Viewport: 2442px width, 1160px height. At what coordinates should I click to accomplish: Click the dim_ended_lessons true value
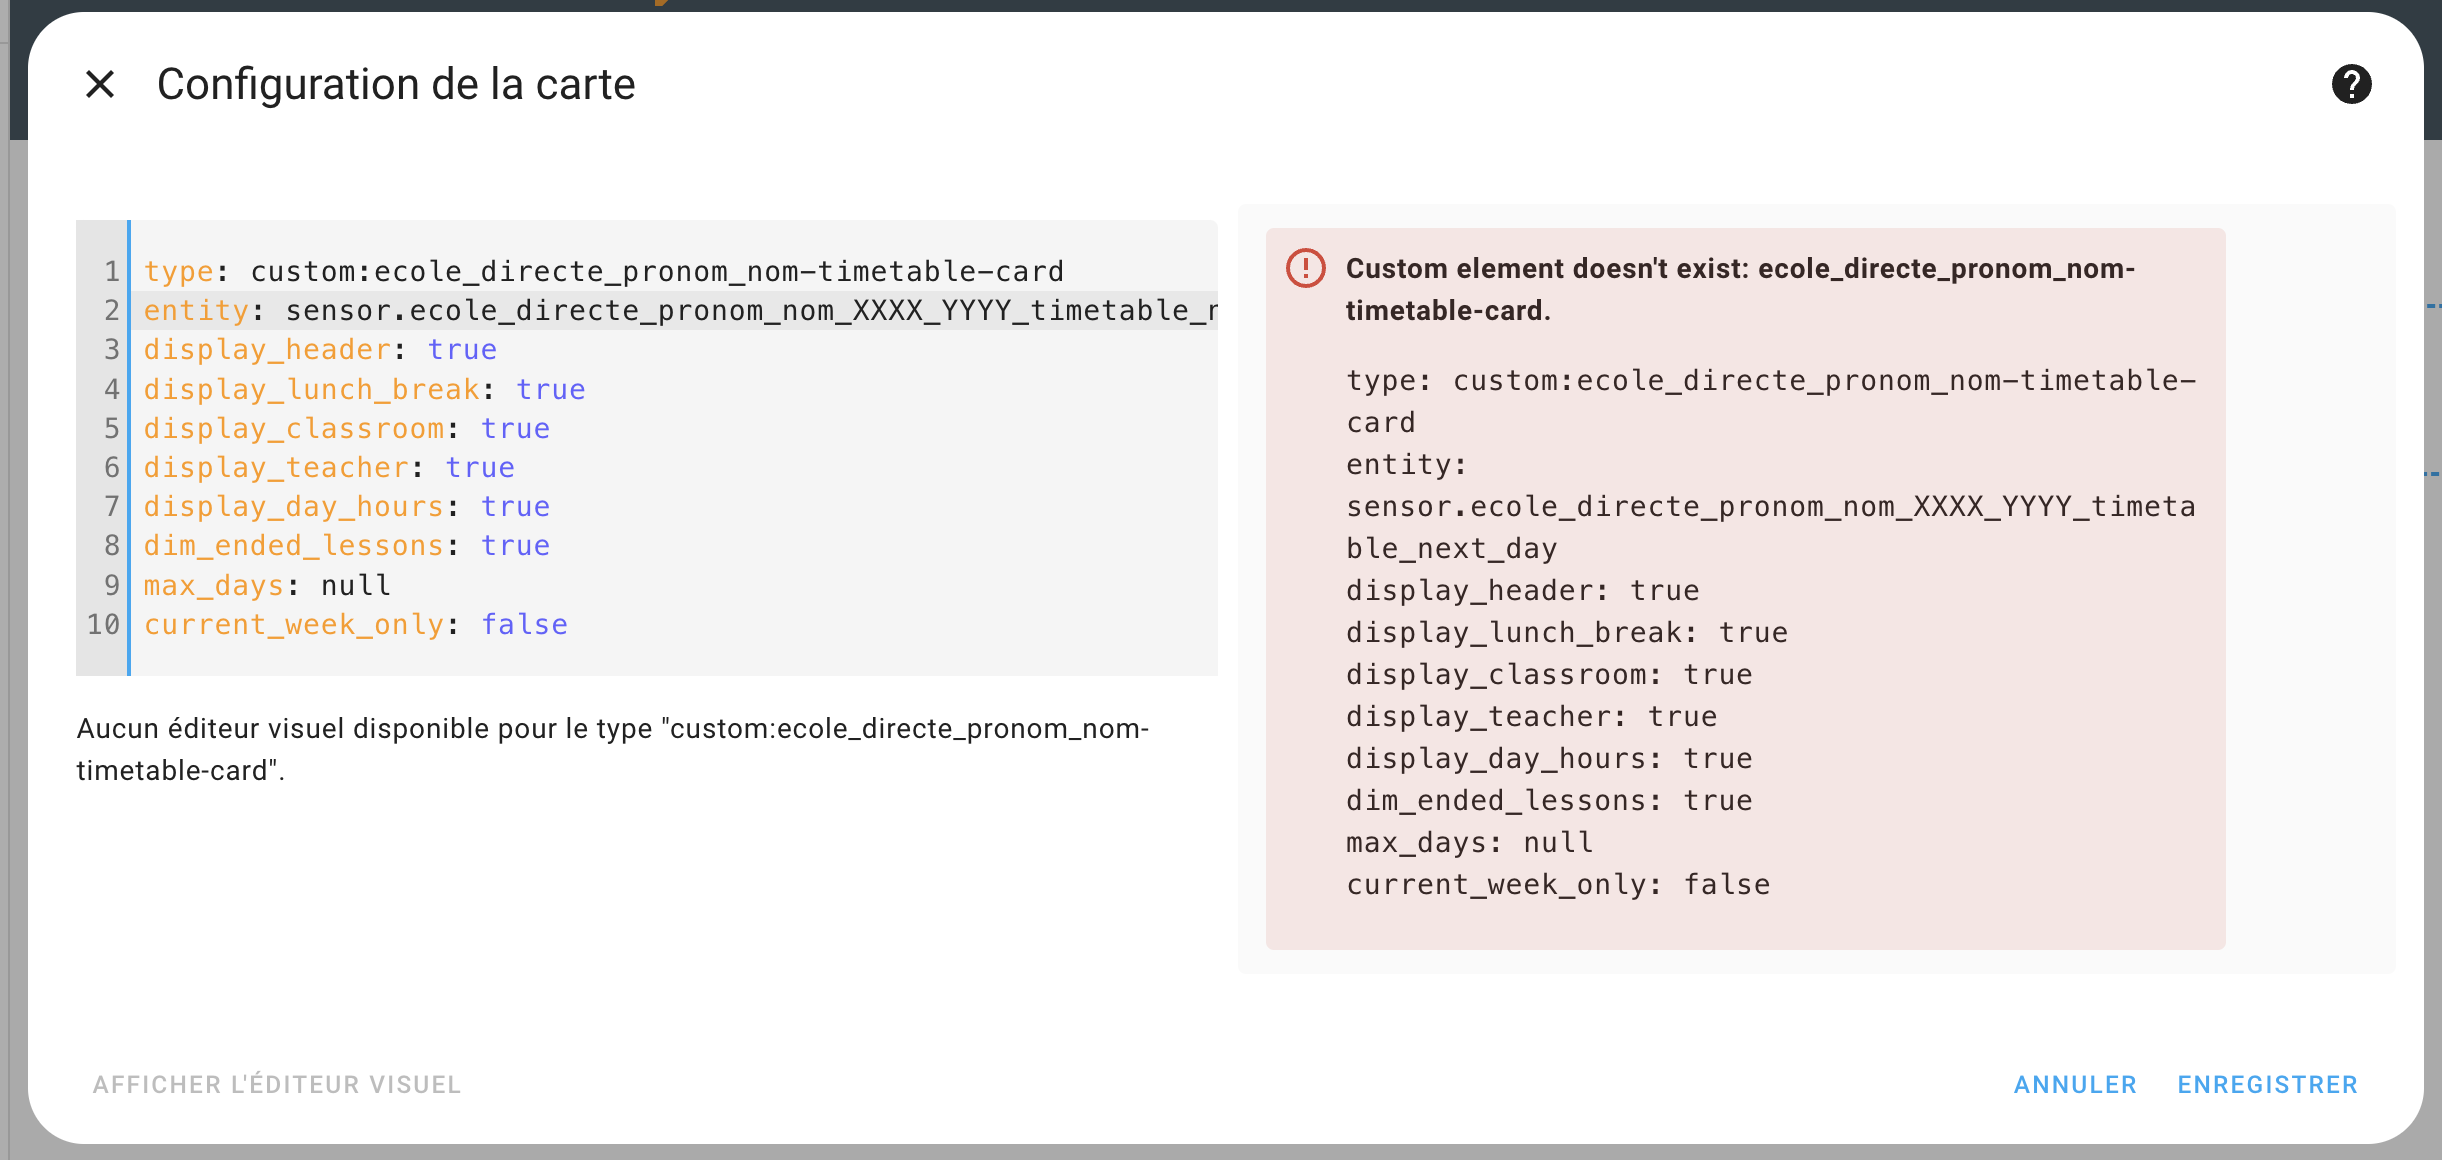click(x=515, y=545)
